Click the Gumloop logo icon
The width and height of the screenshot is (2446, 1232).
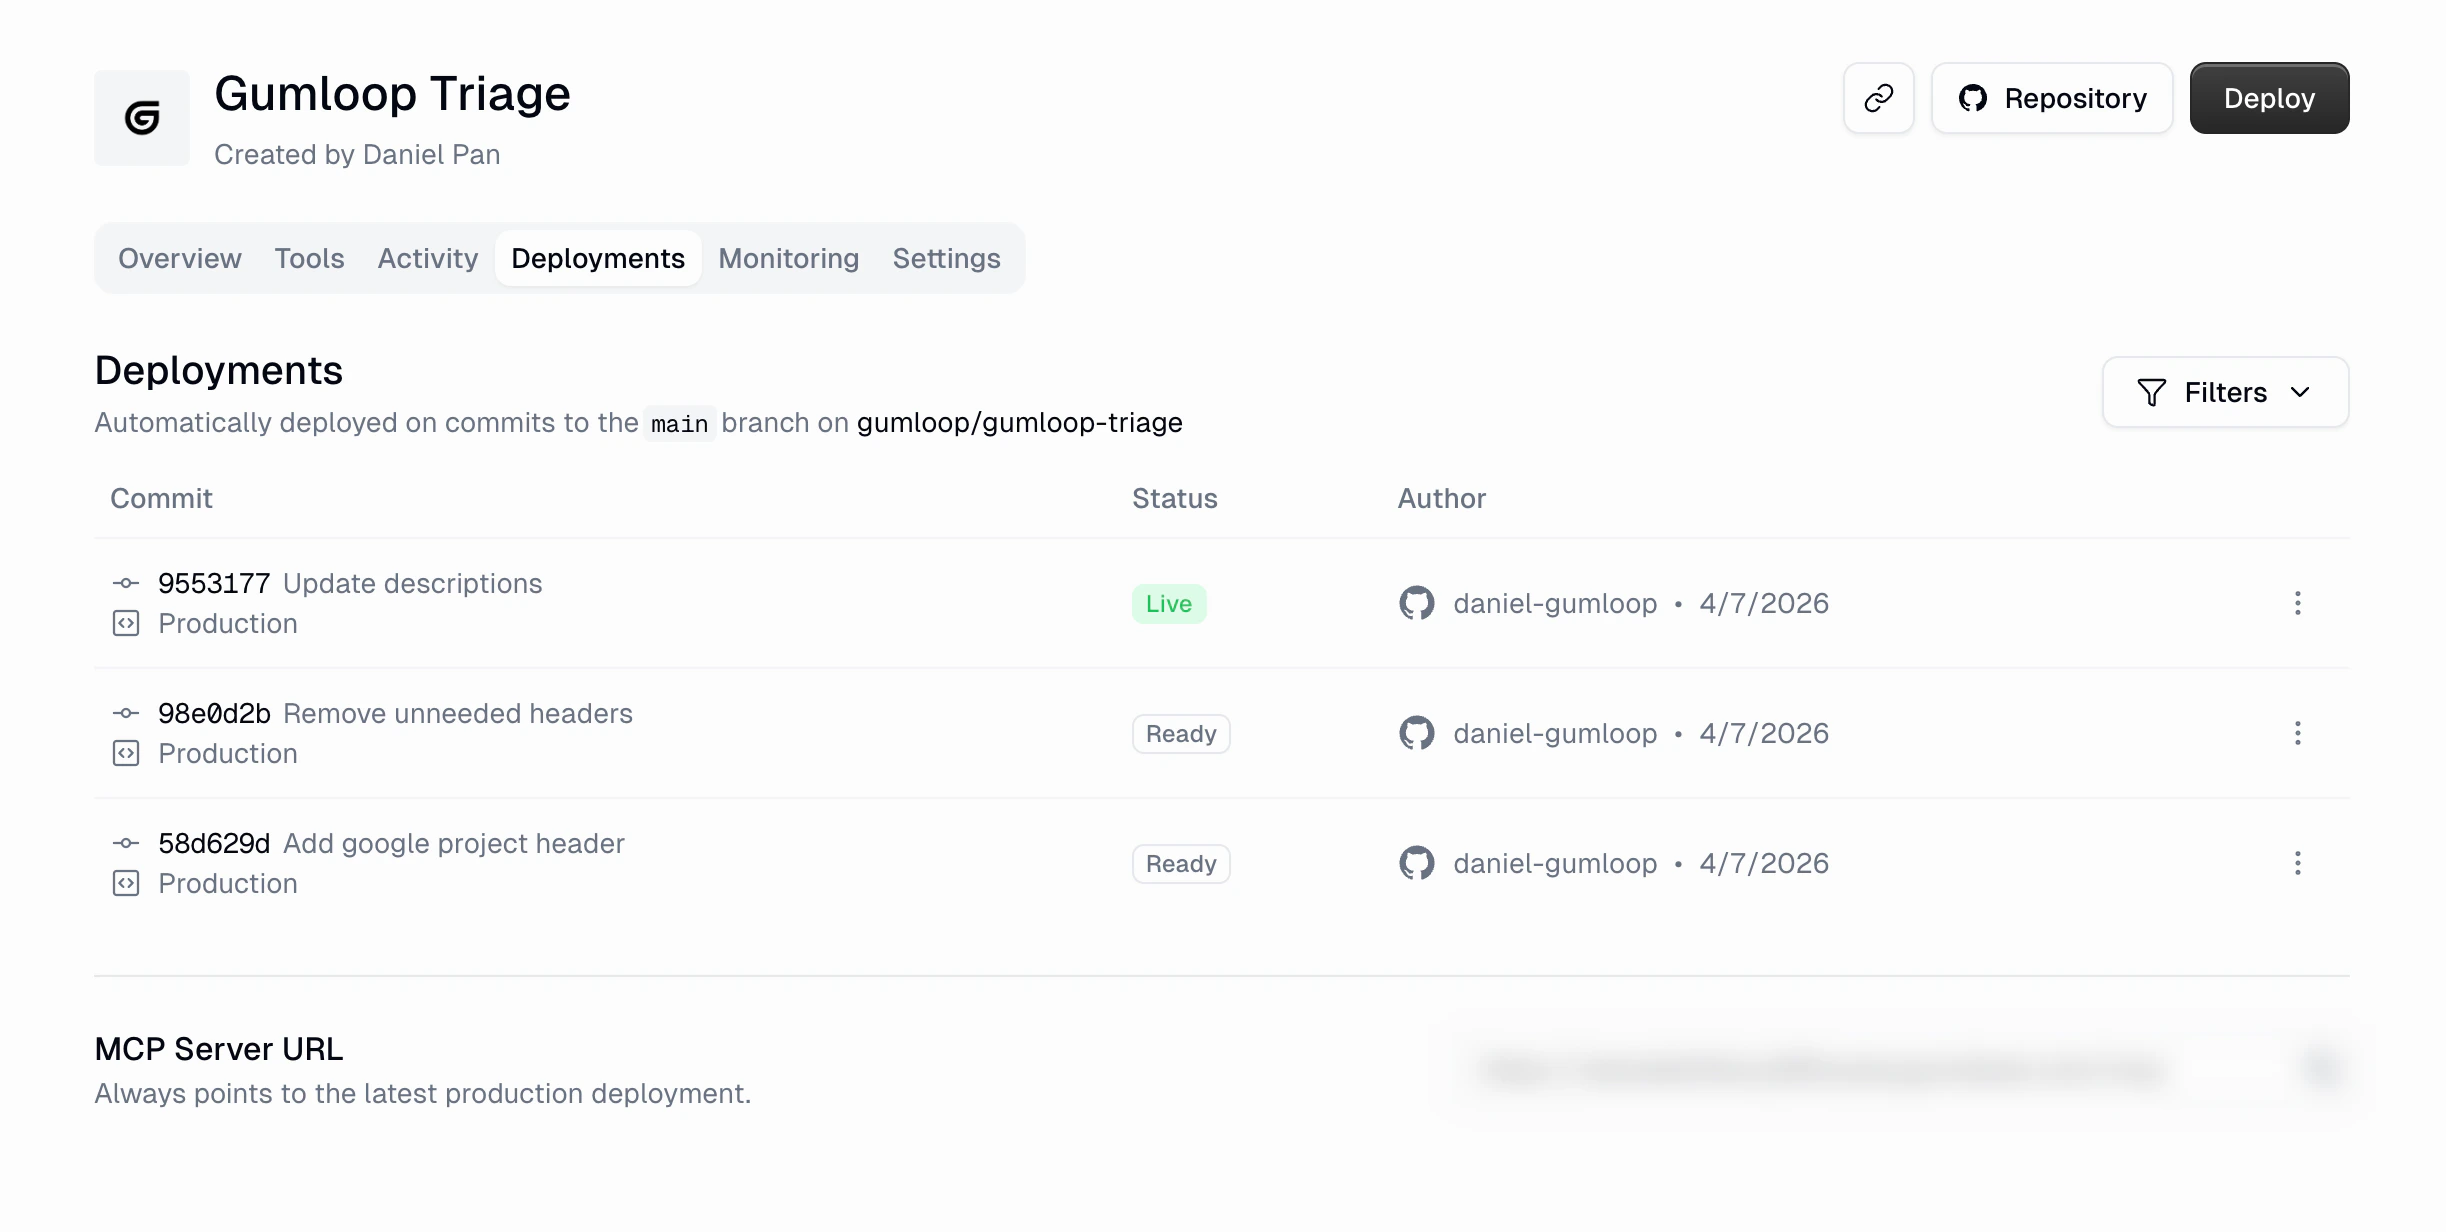141,117
